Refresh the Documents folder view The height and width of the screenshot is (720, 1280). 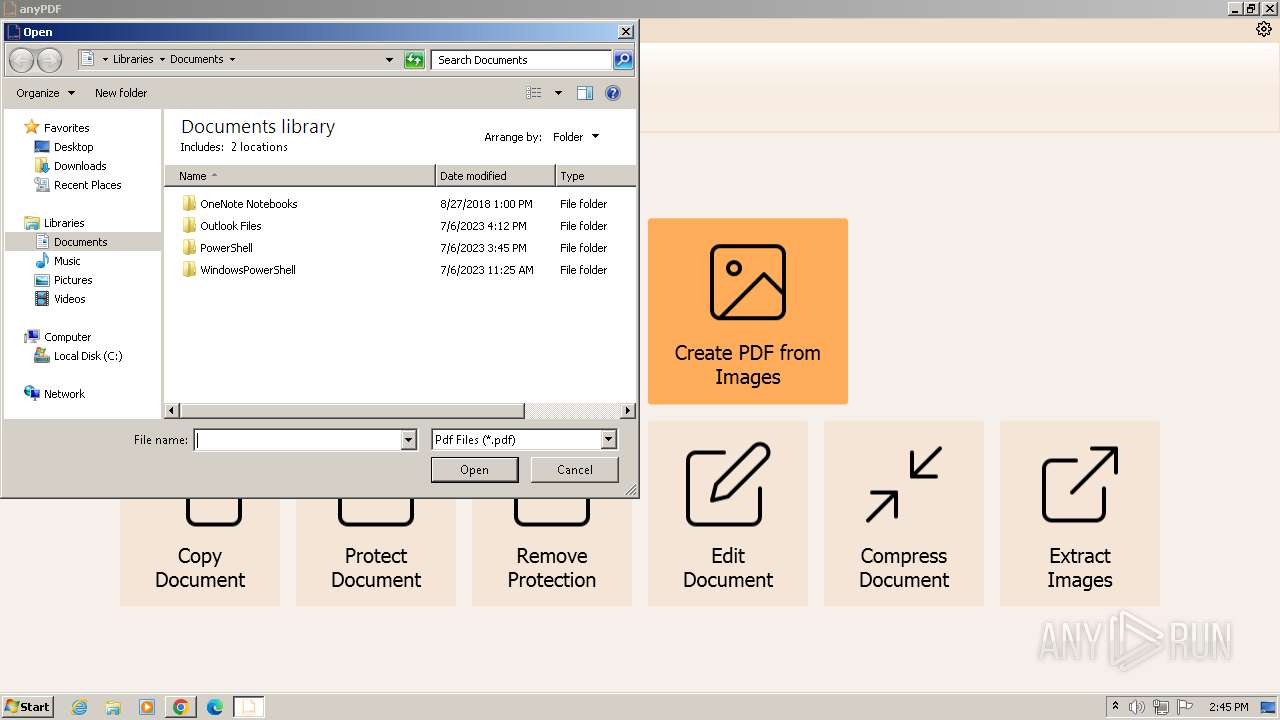414,60
